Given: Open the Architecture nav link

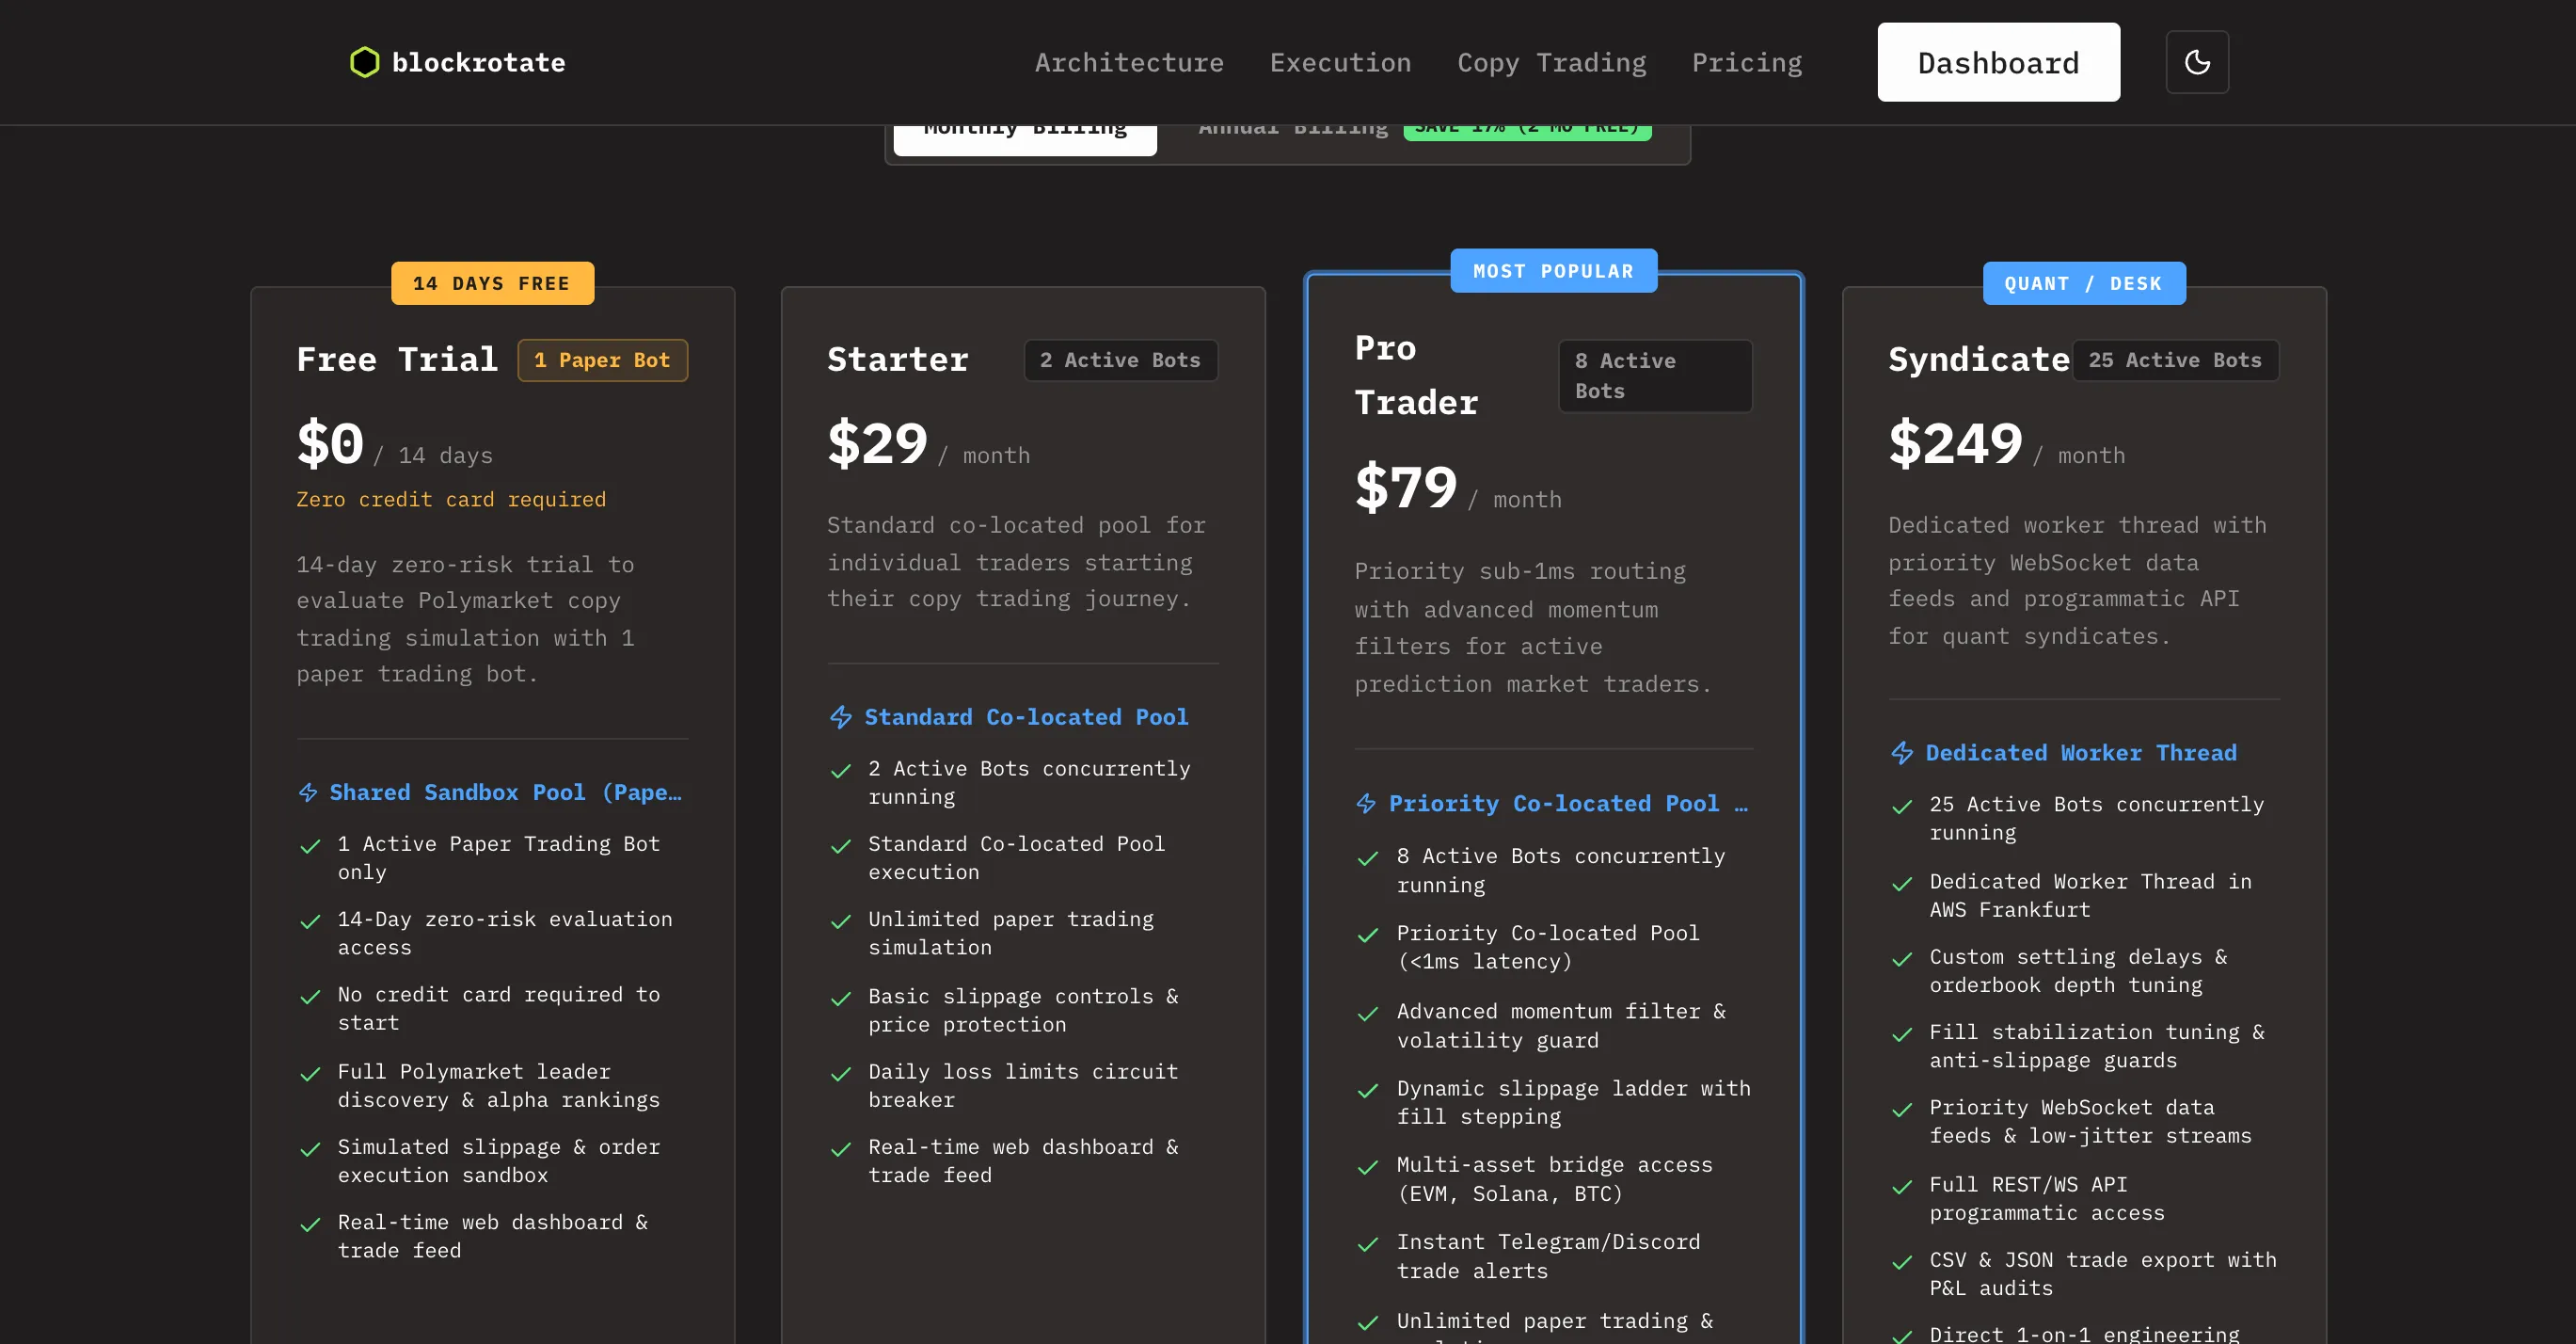Looking at the screenshot, I should click(1129, 62).
